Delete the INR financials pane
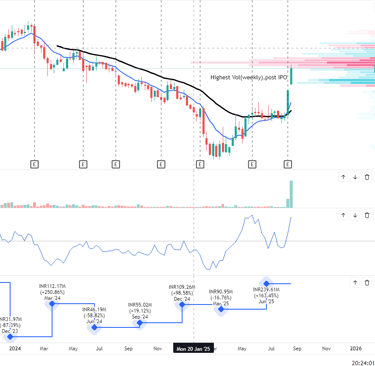 tap(367, 283)
